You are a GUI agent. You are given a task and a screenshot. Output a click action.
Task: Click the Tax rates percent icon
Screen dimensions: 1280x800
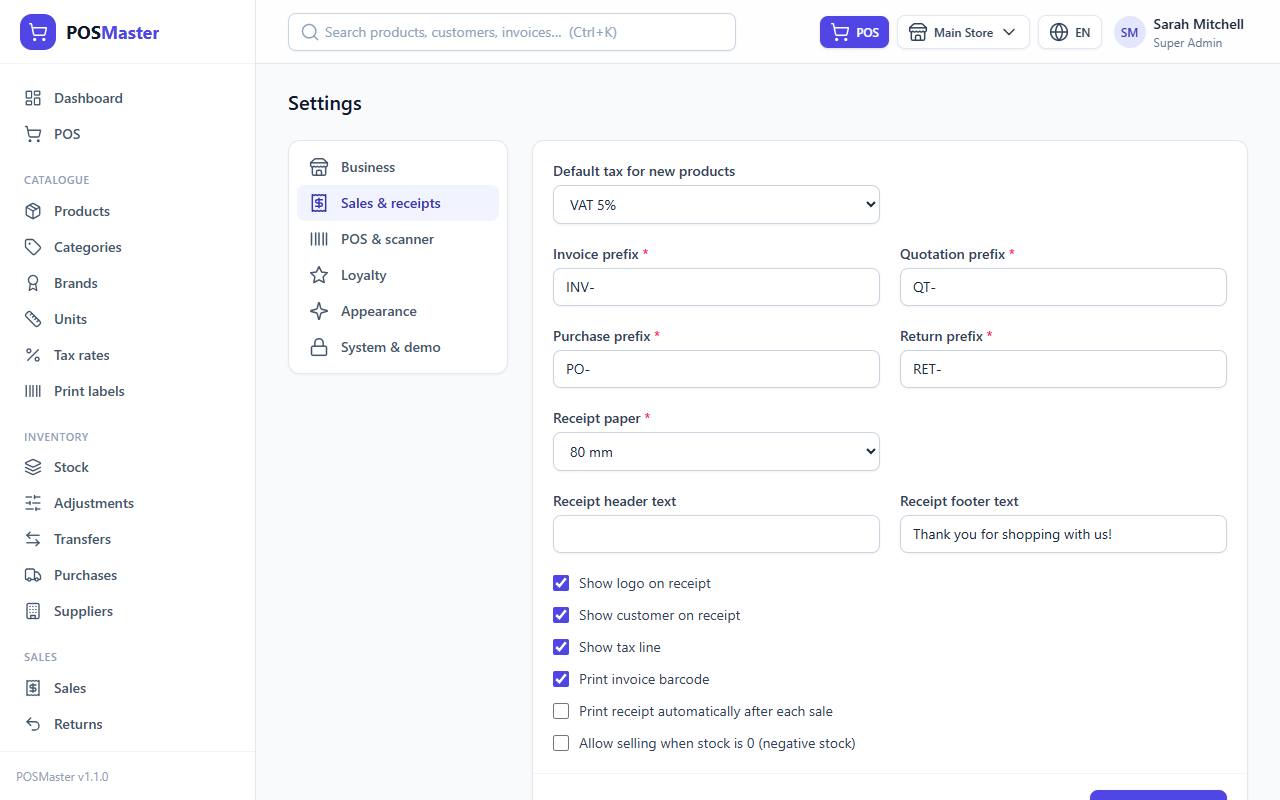(33, 355)
